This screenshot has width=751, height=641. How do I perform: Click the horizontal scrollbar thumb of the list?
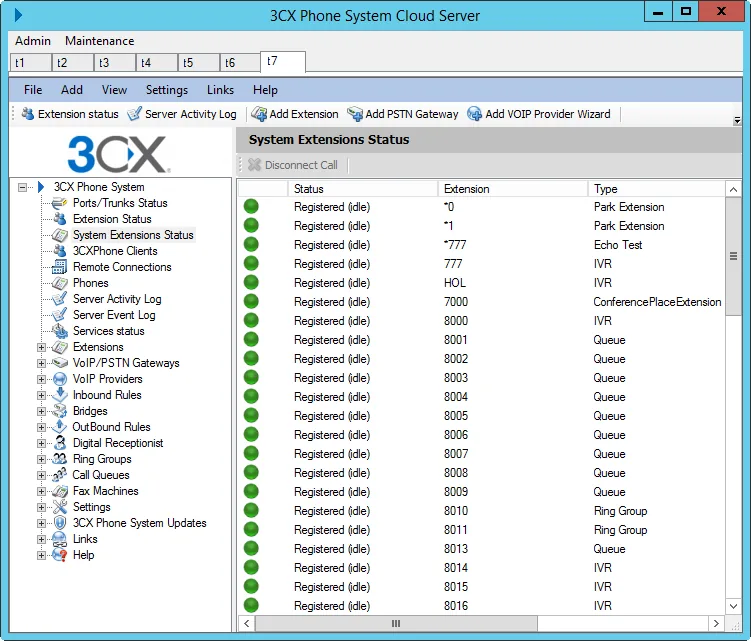tap(396, 623)
